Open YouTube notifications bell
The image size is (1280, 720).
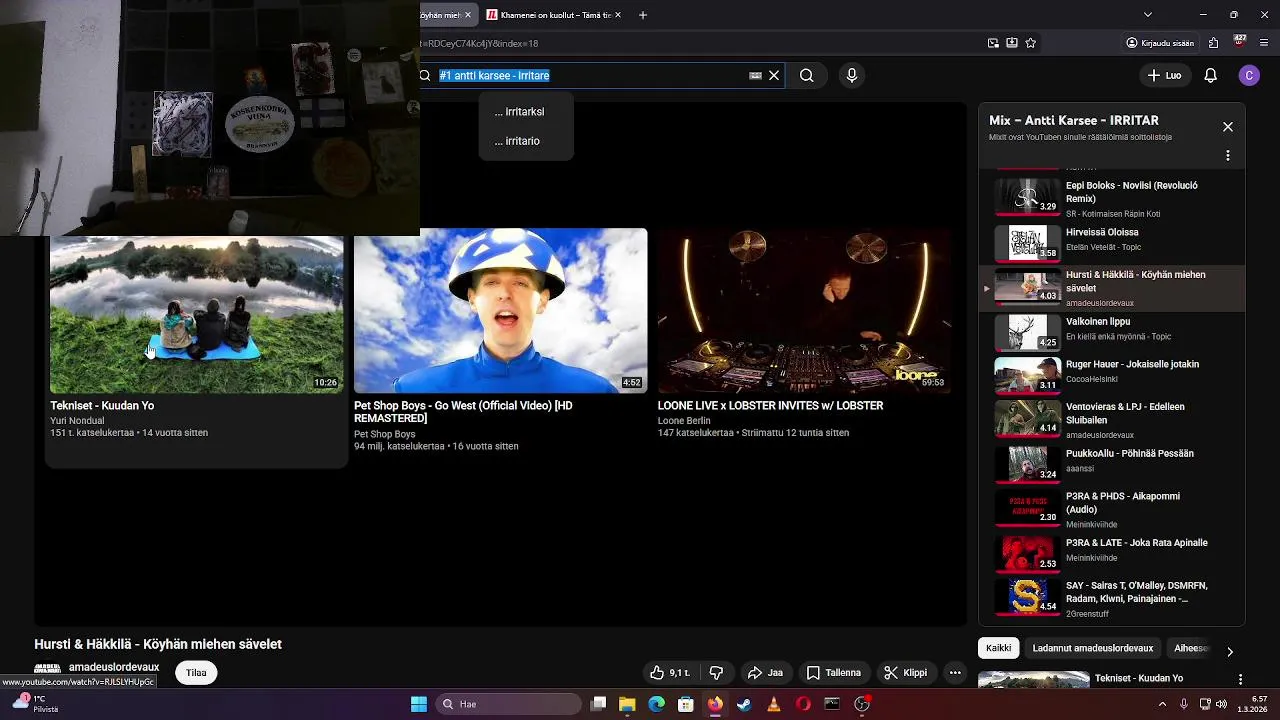[1210, 75]
